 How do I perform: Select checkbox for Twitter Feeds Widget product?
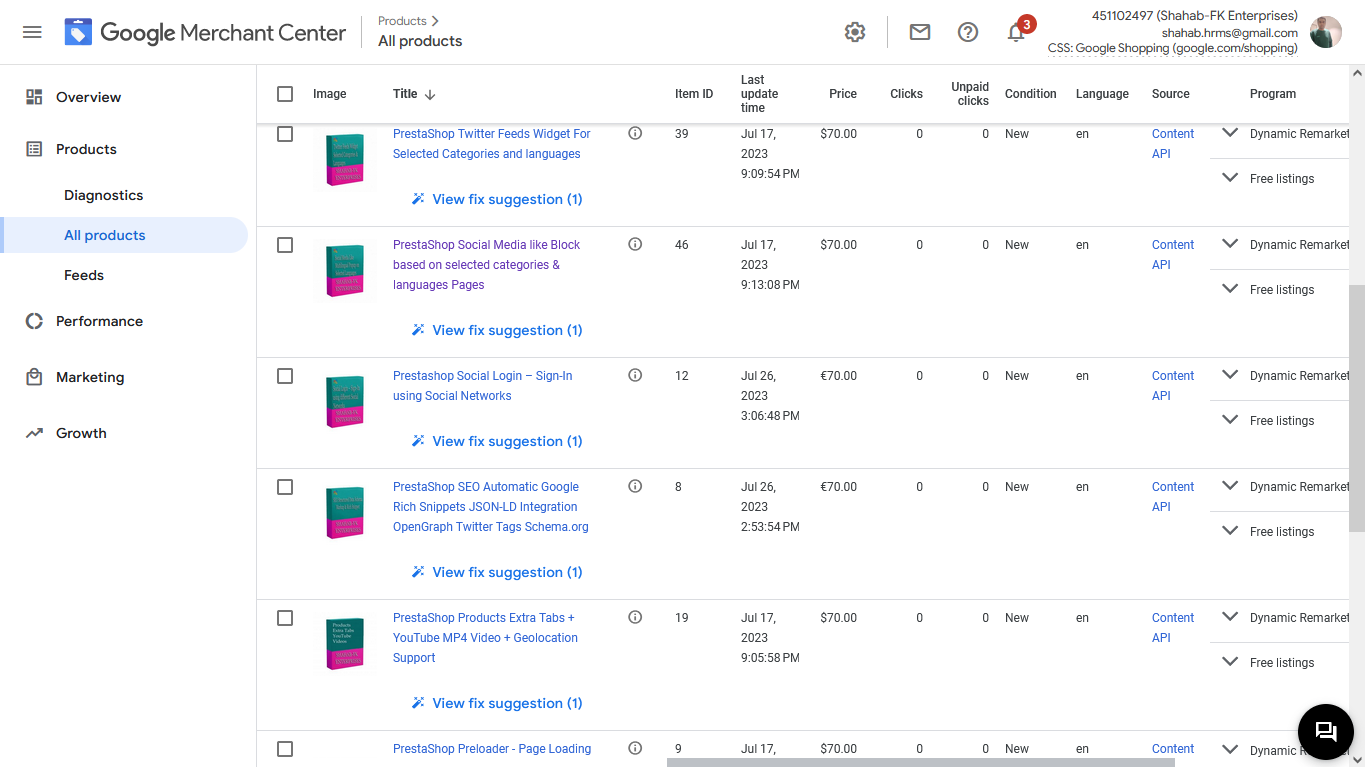click(x=285, y=134)
